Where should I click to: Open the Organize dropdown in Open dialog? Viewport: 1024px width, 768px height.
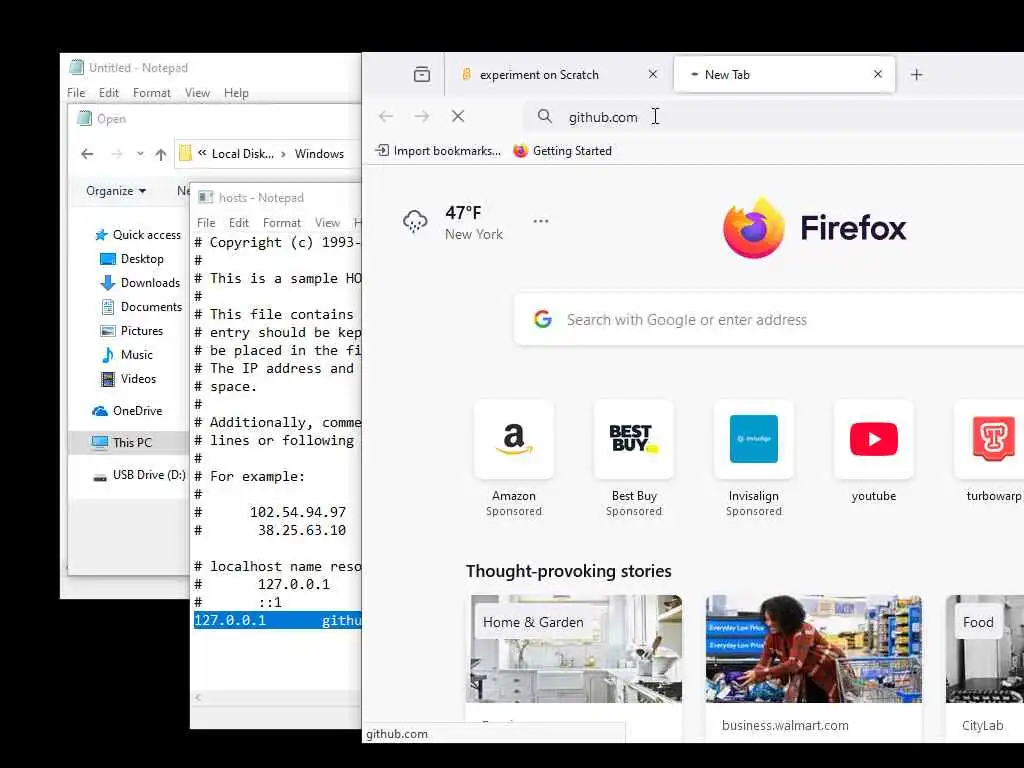[x=116, y=191]
